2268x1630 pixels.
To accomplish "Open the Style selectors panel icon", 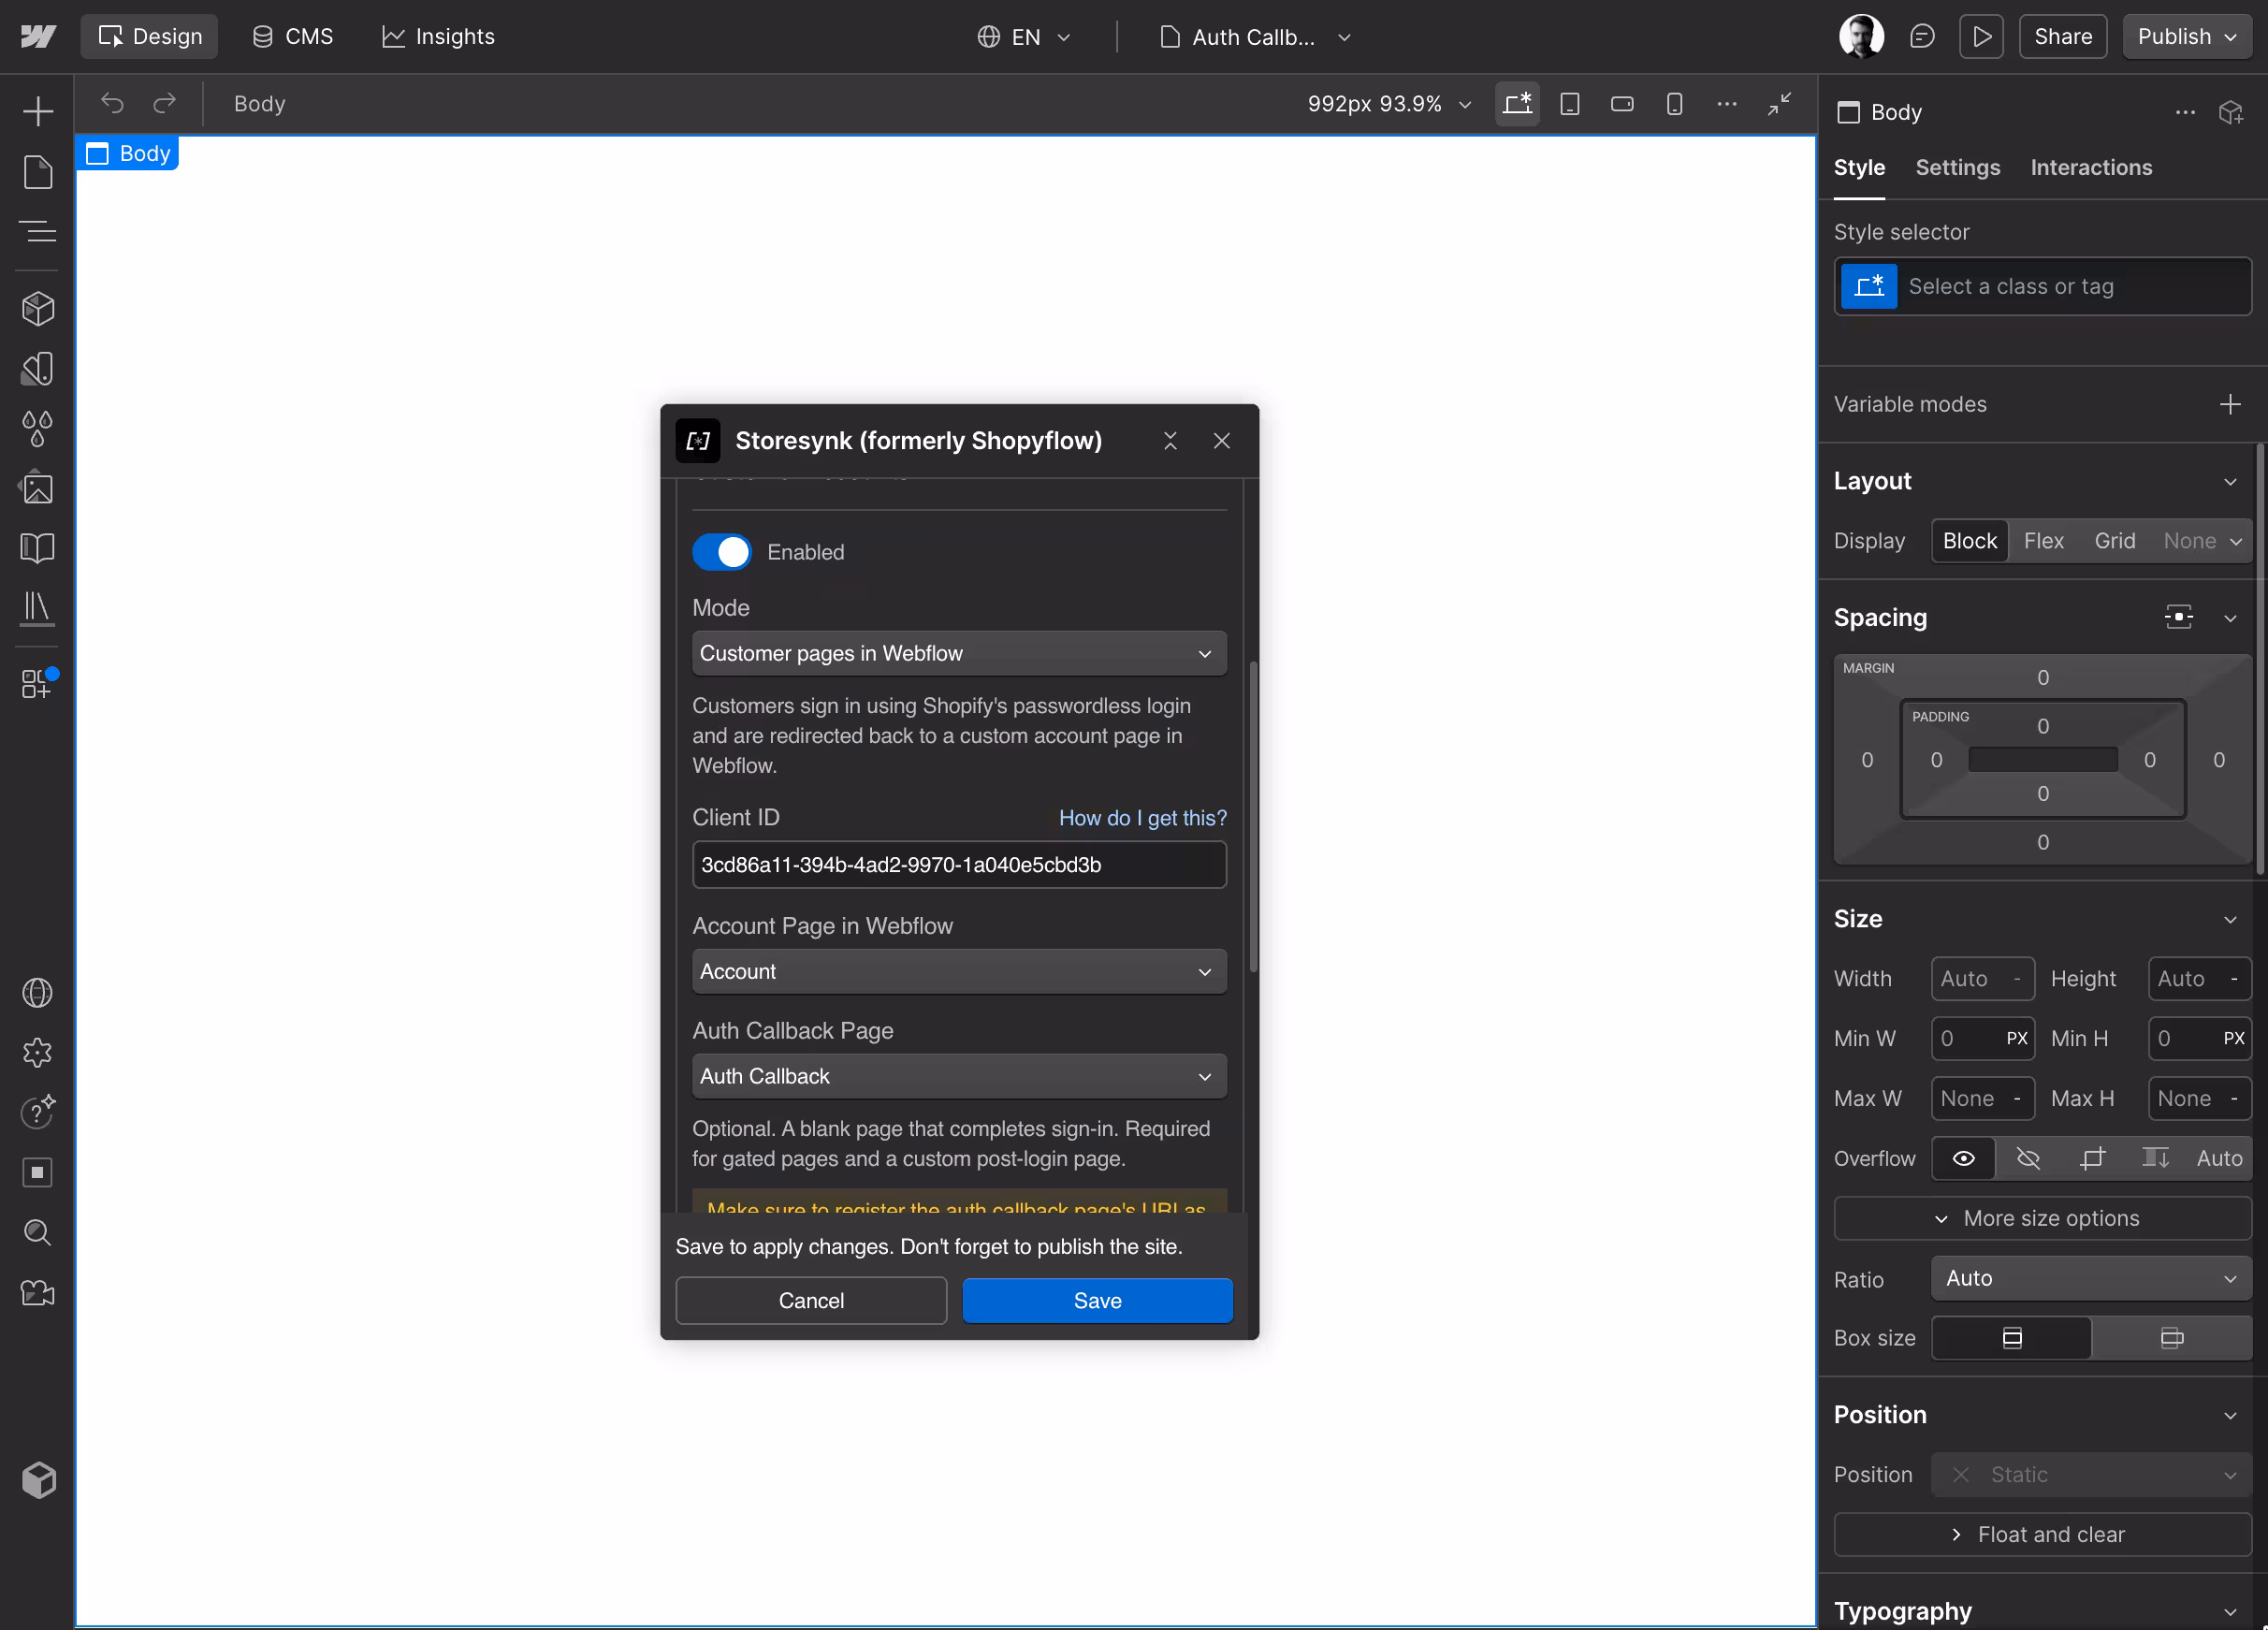I will coord(38,369).
